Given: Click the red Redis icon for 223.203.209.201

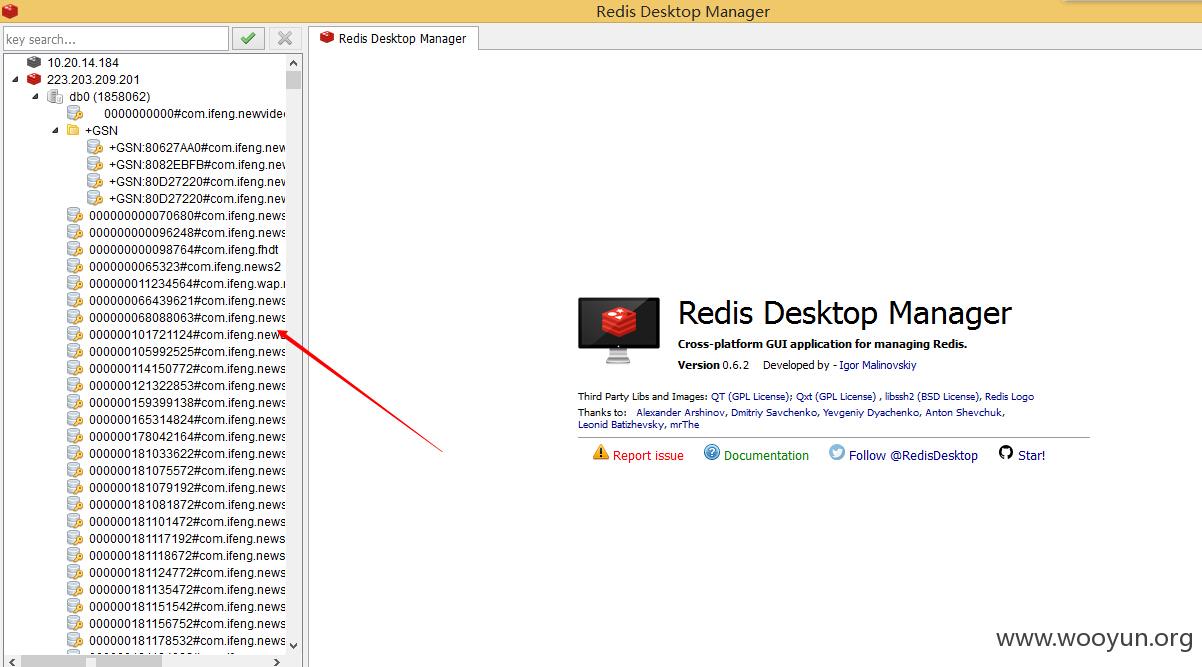Looking at the screenshot, I should pyautogui.click(x=34, y=79).
